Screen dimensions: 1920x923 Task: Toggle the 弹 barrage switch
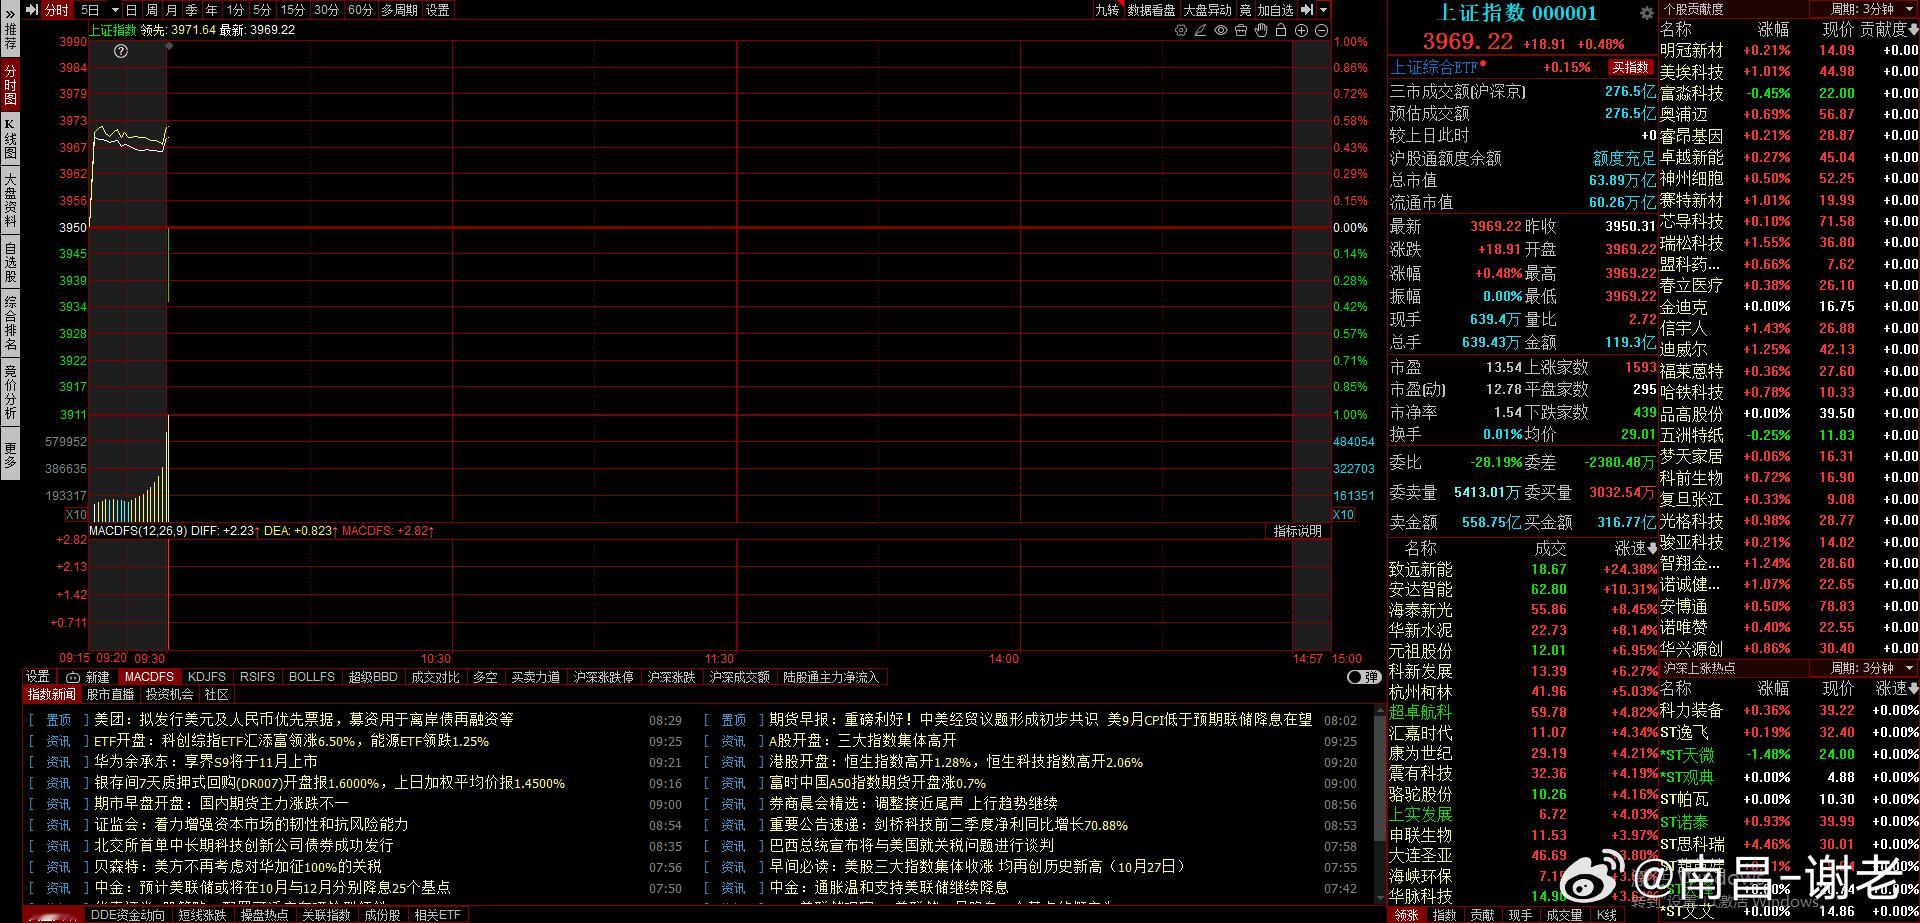[1363, 677]
